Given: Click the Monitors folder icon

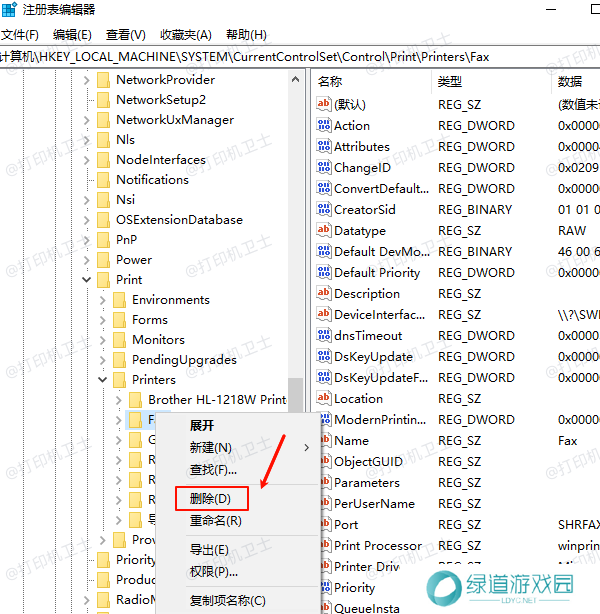Looking at the screenshot, I should (x=119, y=340).
